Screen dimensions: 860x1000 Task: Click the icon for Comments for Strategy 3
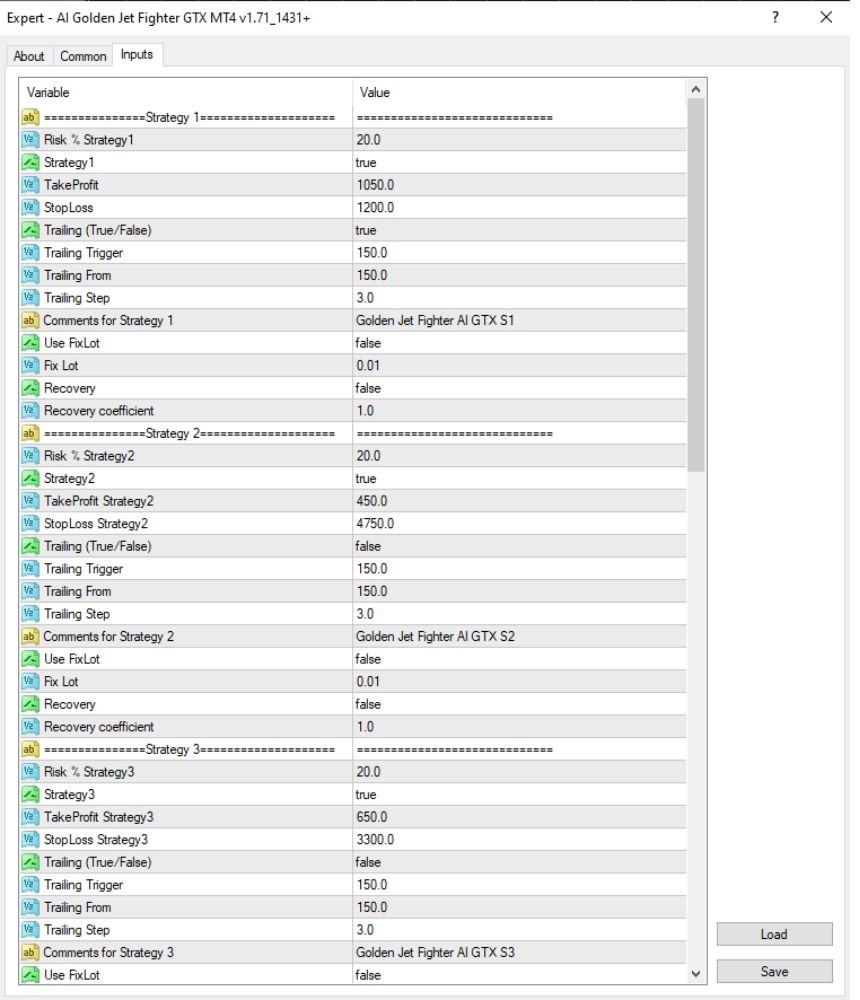[30, 952]
